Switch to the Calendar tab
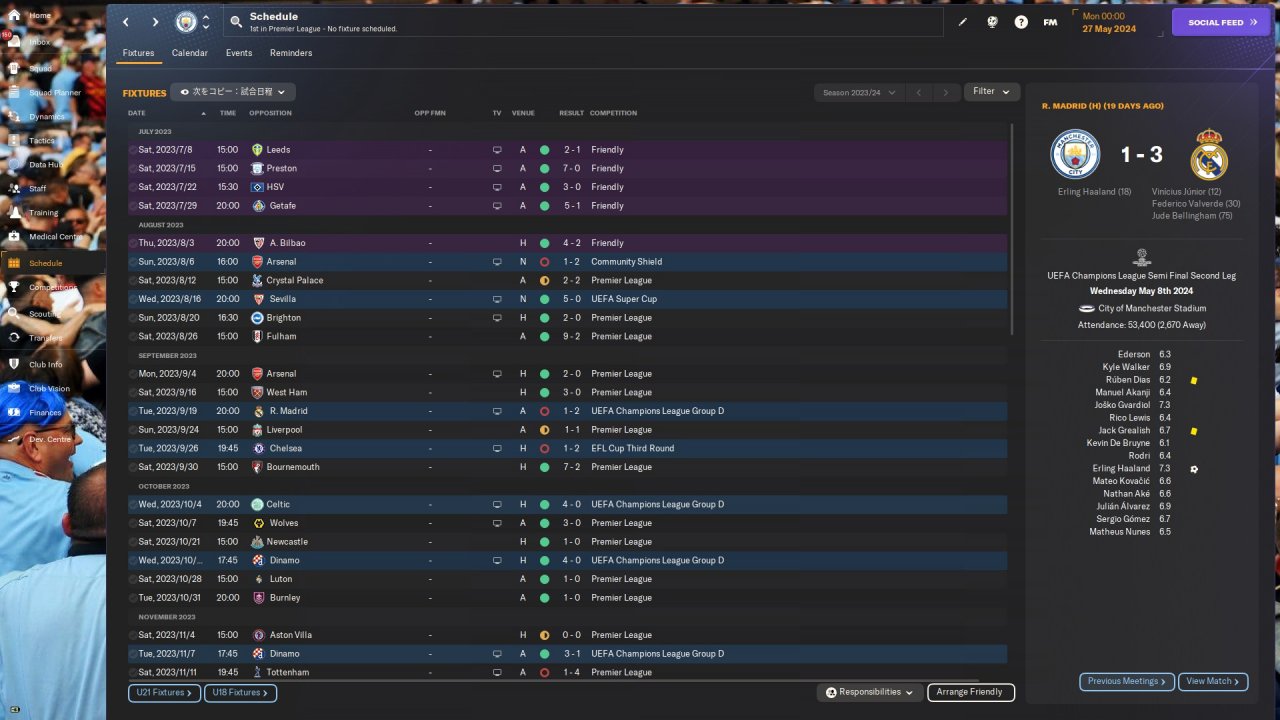Viewport: 1280px width, 720px height. [x=190, y=53]
